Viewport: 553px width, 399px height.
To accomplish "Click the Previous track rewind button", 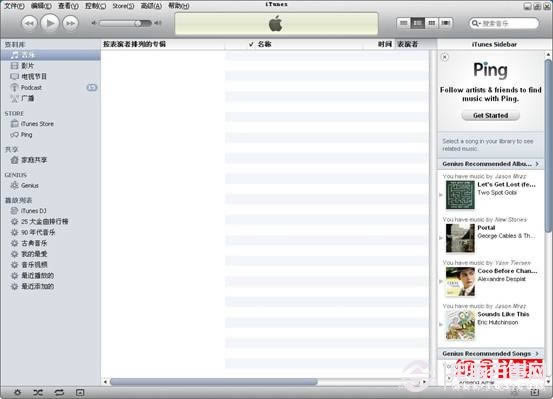I will pyautogui.click(x=29, y=23).
